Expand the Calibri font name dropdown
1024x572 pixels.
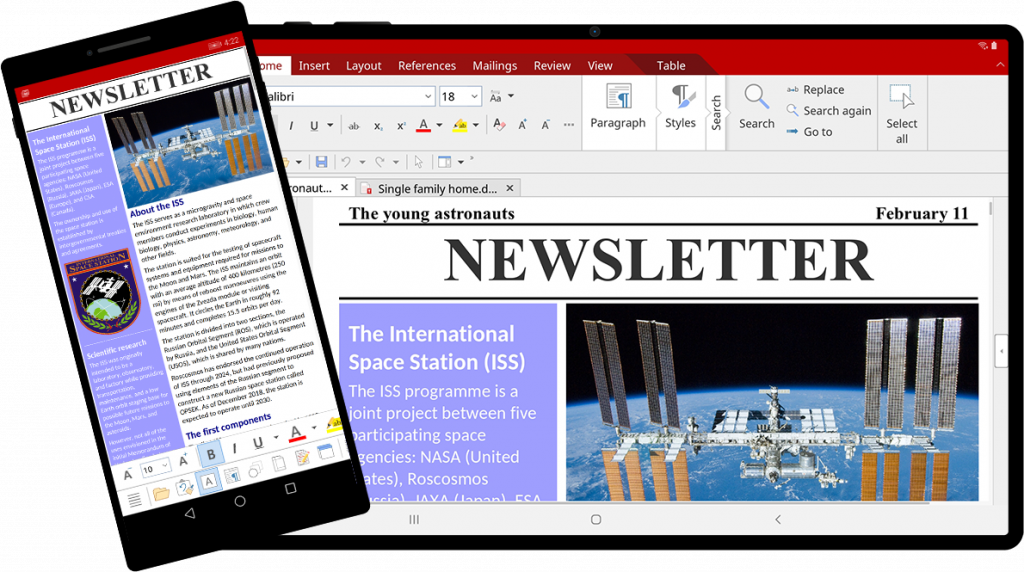tap(427, 97)
